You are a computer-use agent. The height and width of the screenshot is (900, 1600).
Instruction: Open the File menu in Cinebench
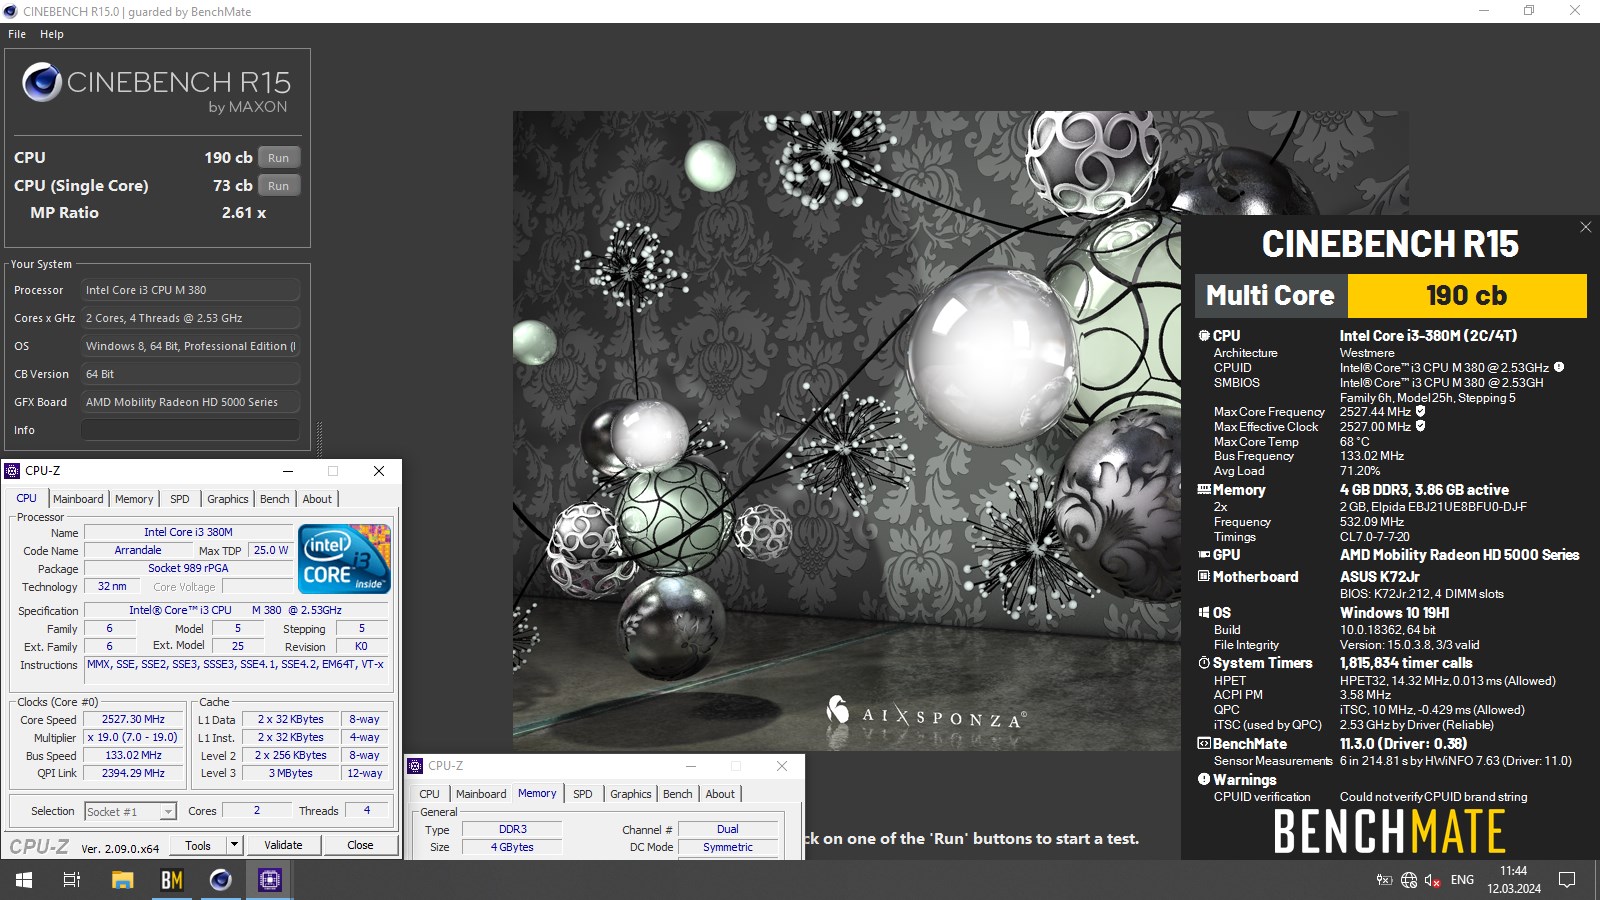click(x=17, y=34)
